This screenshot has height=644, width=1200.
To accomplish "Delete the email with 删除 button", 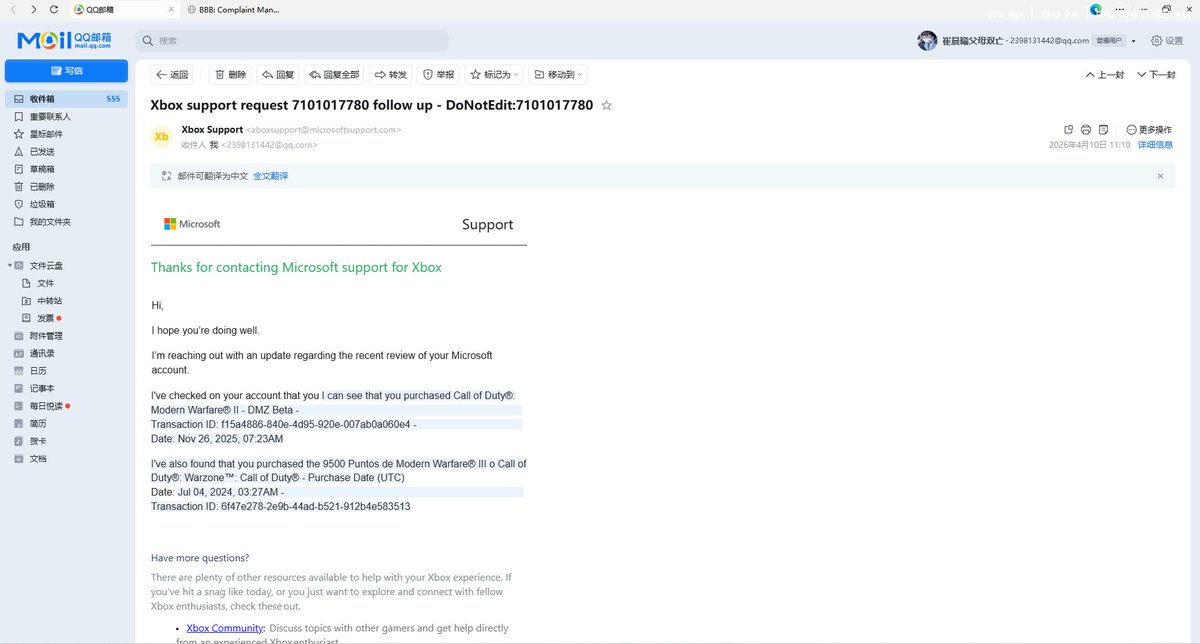I will point(230,74).
